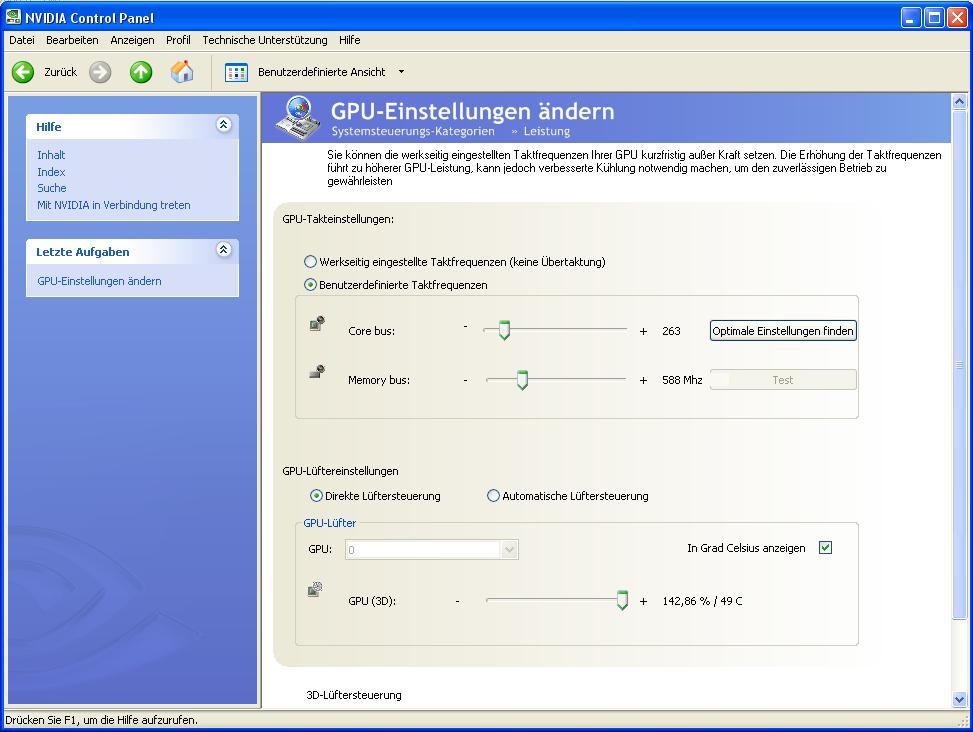The height and width of the screenshot is (732, 973).
Task: Collapse the Hilfe panel
Action: coord(223,125)
